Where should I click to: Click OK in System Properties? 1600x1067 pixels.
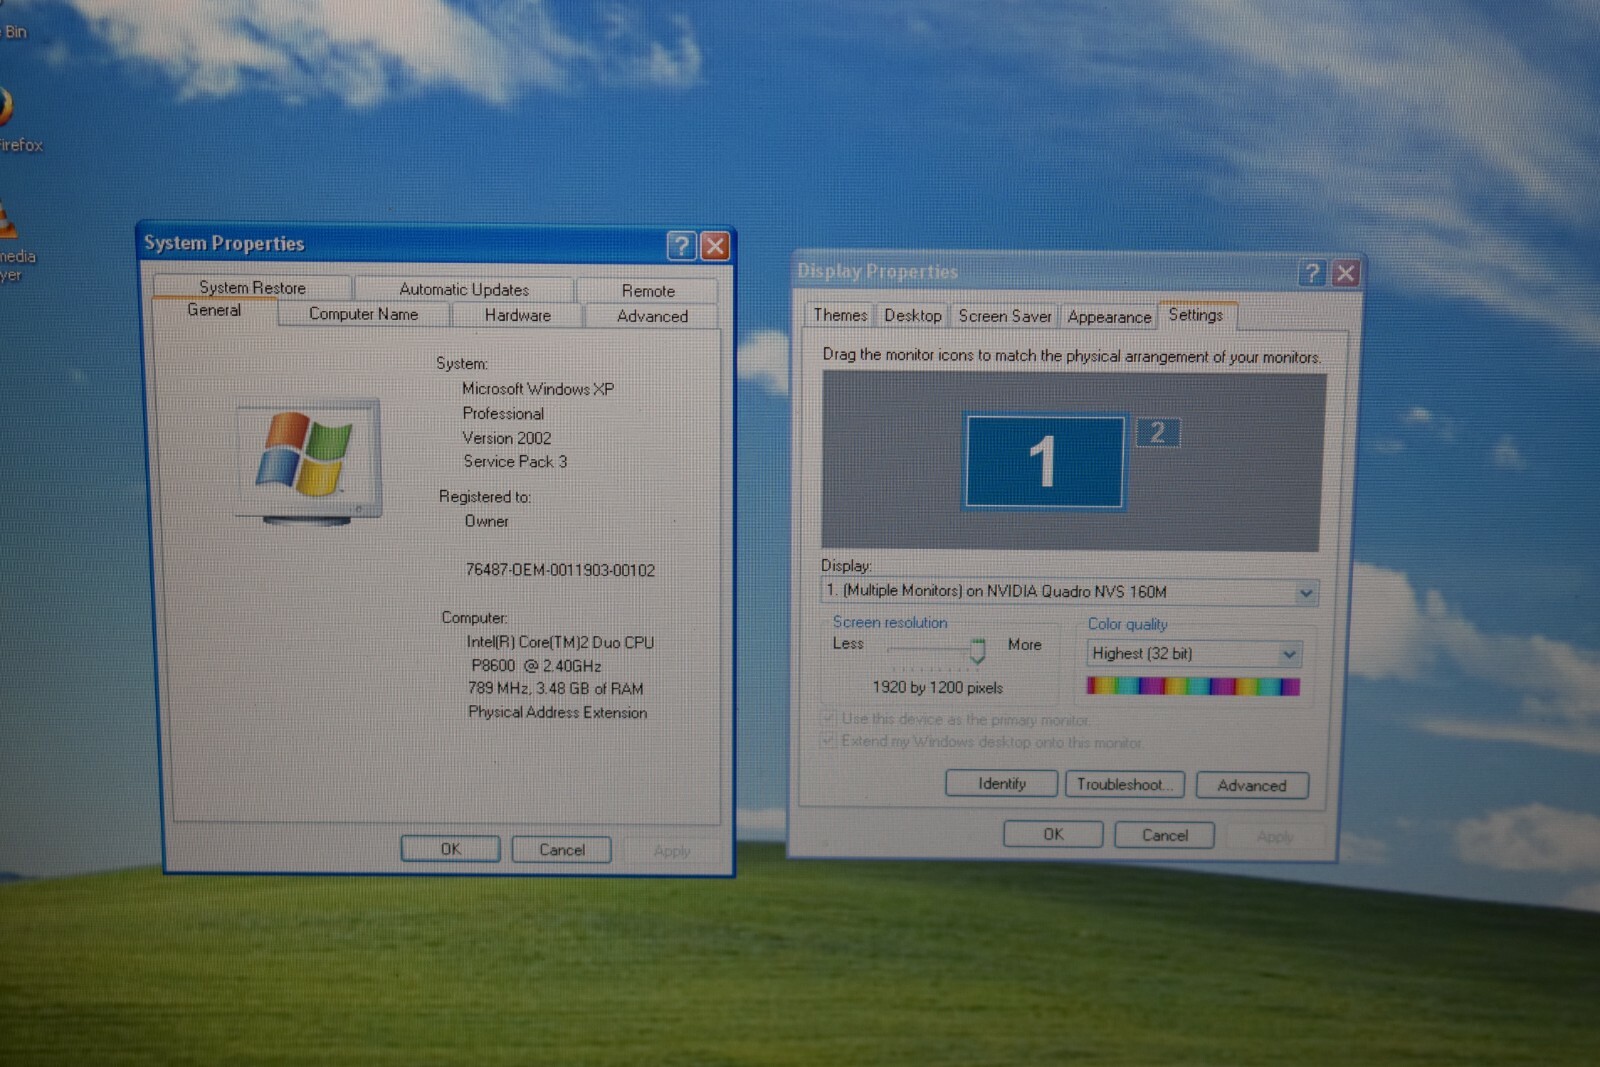(x=451, y=849)
